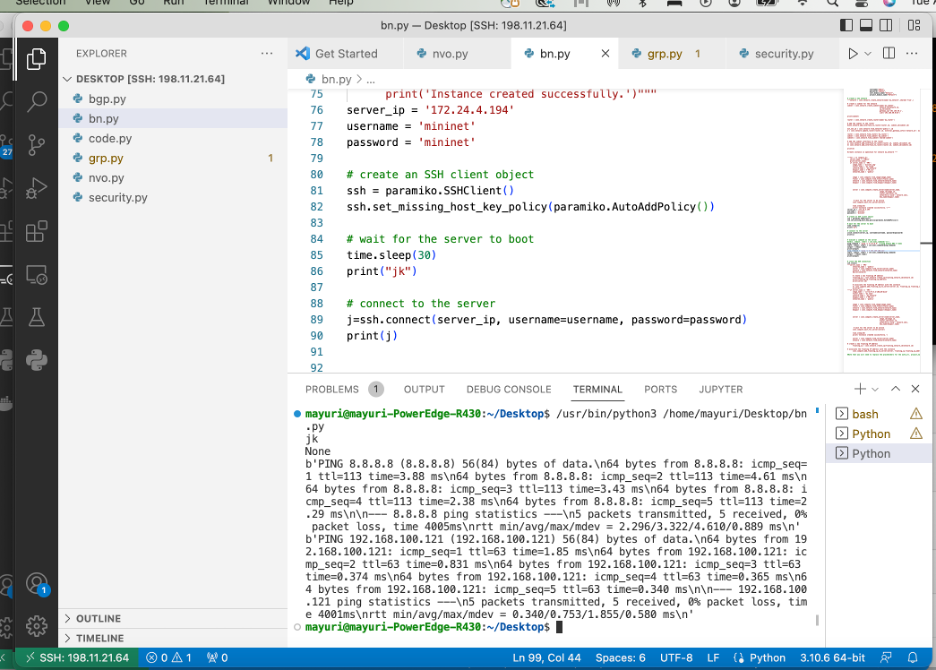Switch to the security.py tab
936x670 pixels.
784,53
